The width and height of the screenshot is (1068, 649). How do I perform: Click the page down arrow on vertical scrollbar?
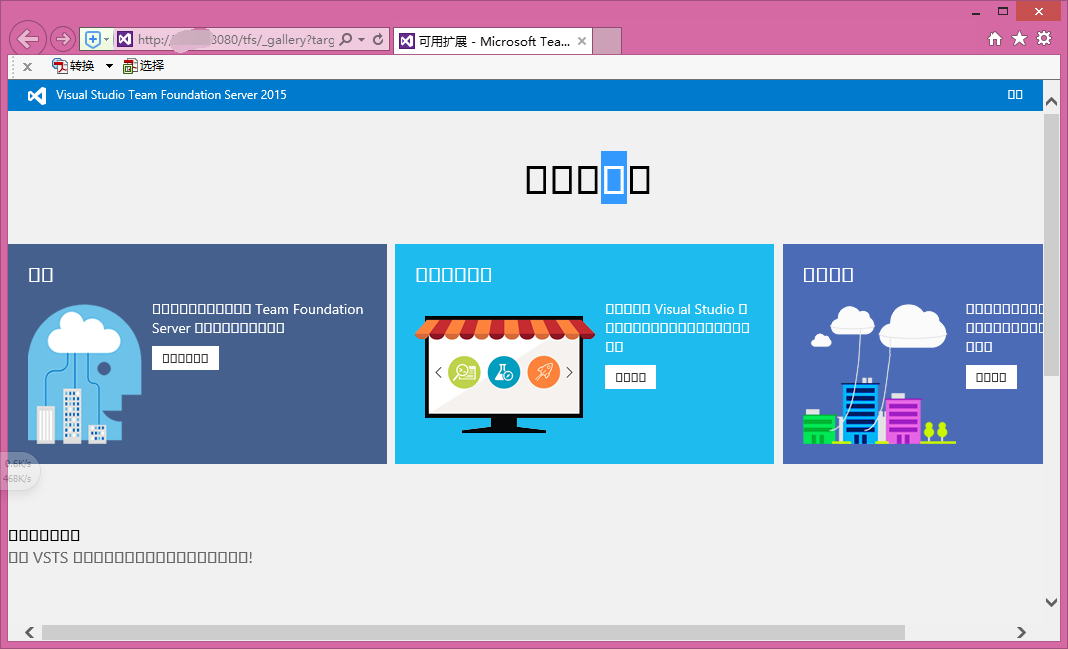(x=1051, y=602)
